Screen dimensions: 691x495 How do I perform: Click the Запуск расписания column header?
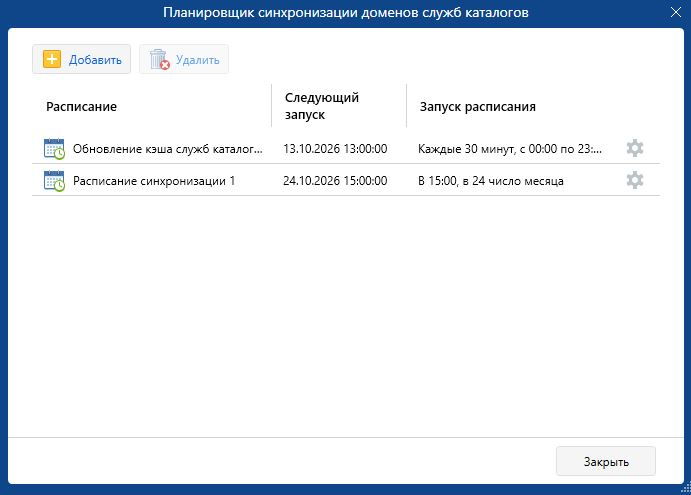pos(478,107)
